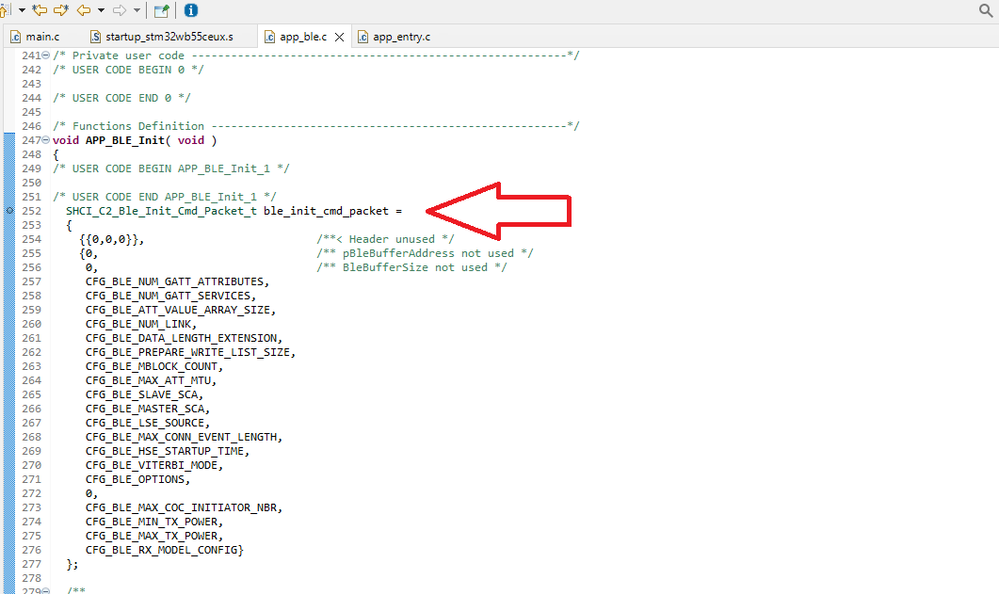This screenshot has height=594, width=999.
Task: Click on APP_BLE_Init function name
Action: pos(125,140)
